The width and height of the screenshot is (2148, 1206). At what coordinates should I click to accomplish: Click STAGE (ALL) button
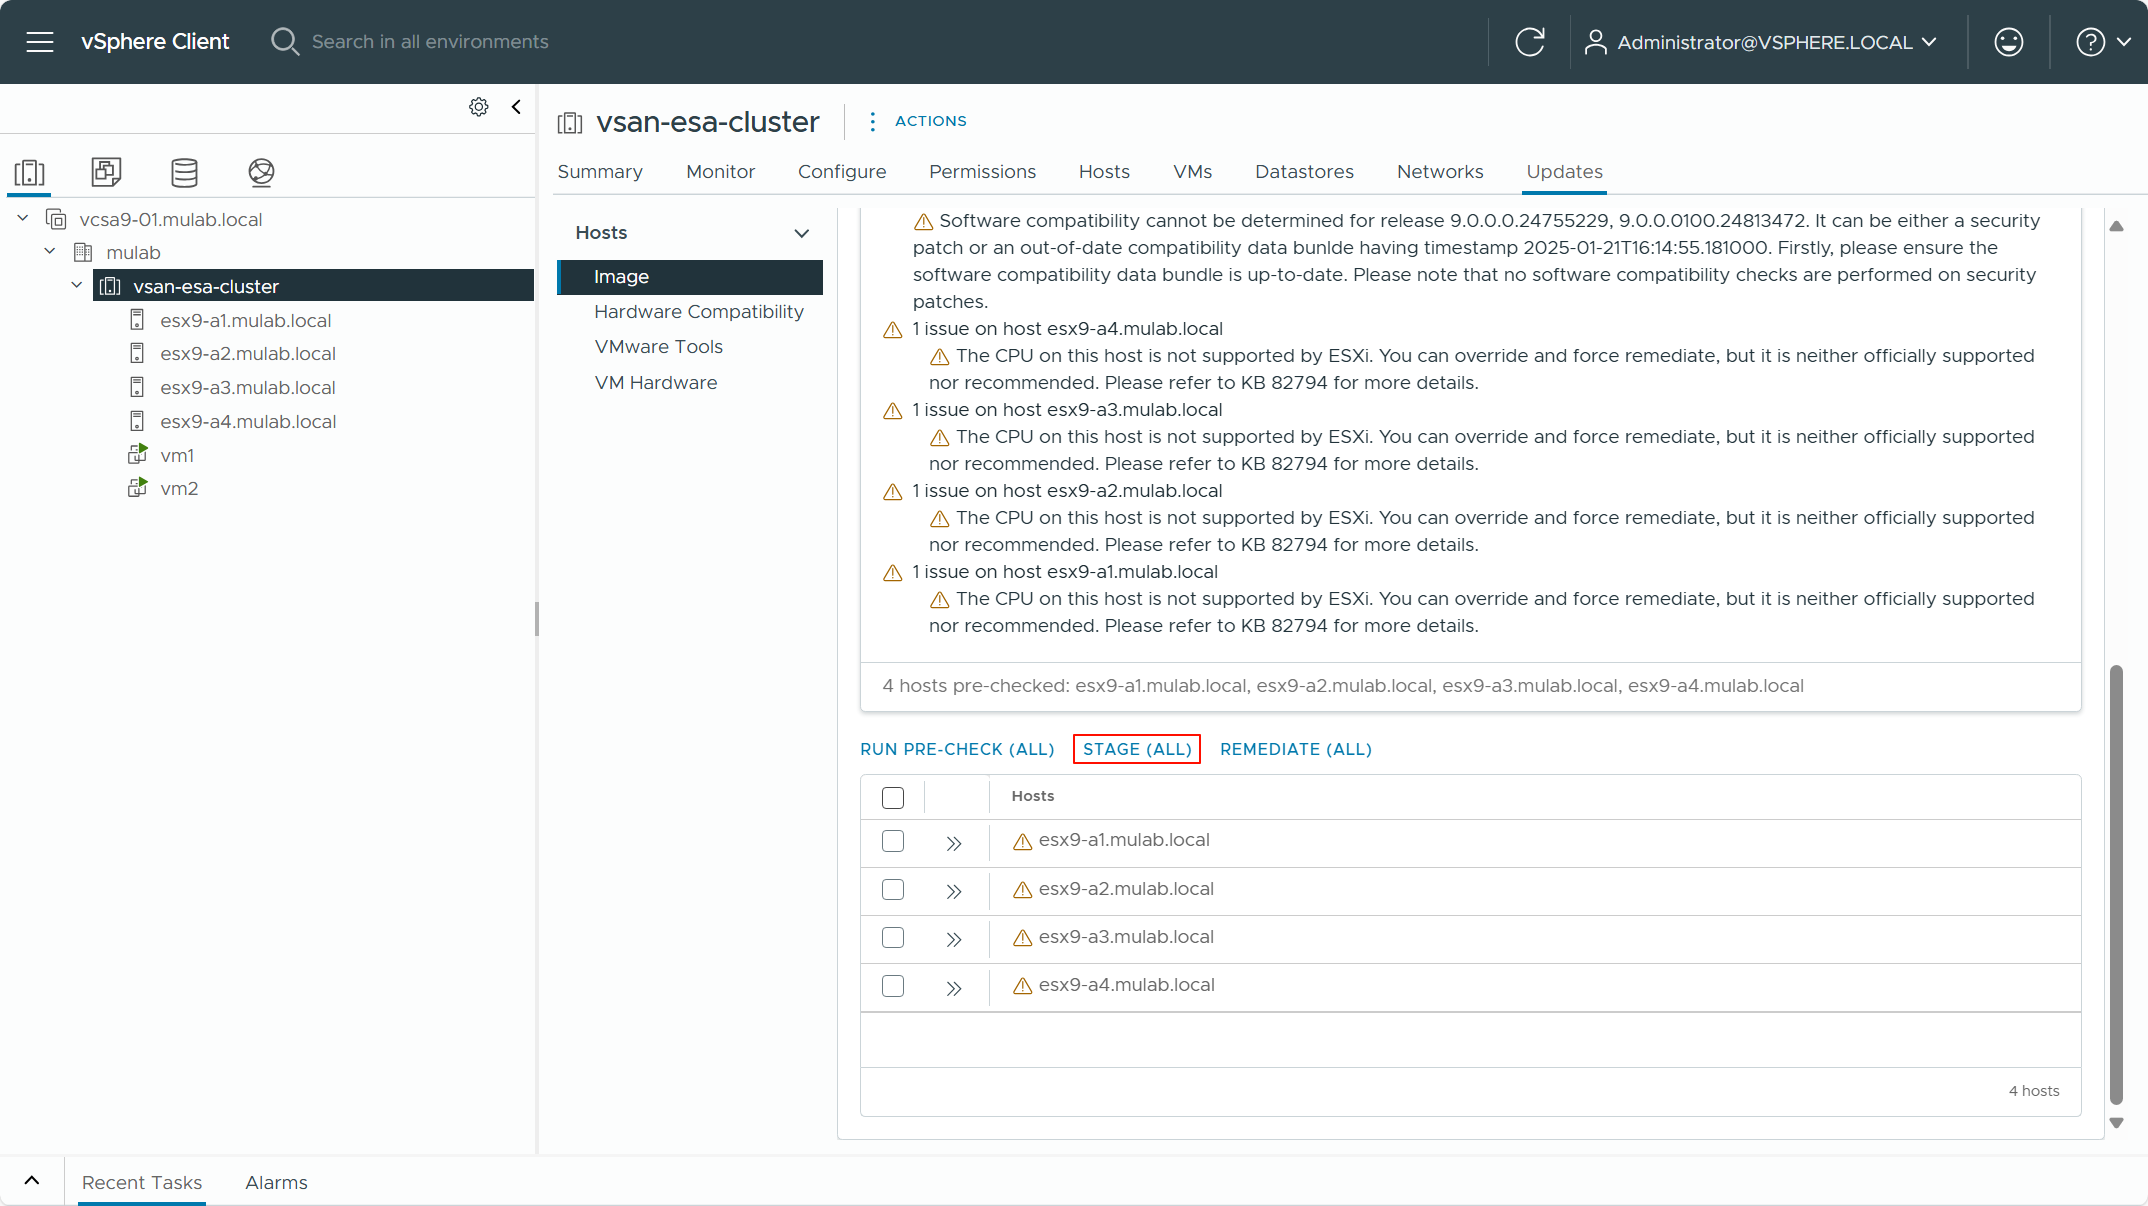1137,749
